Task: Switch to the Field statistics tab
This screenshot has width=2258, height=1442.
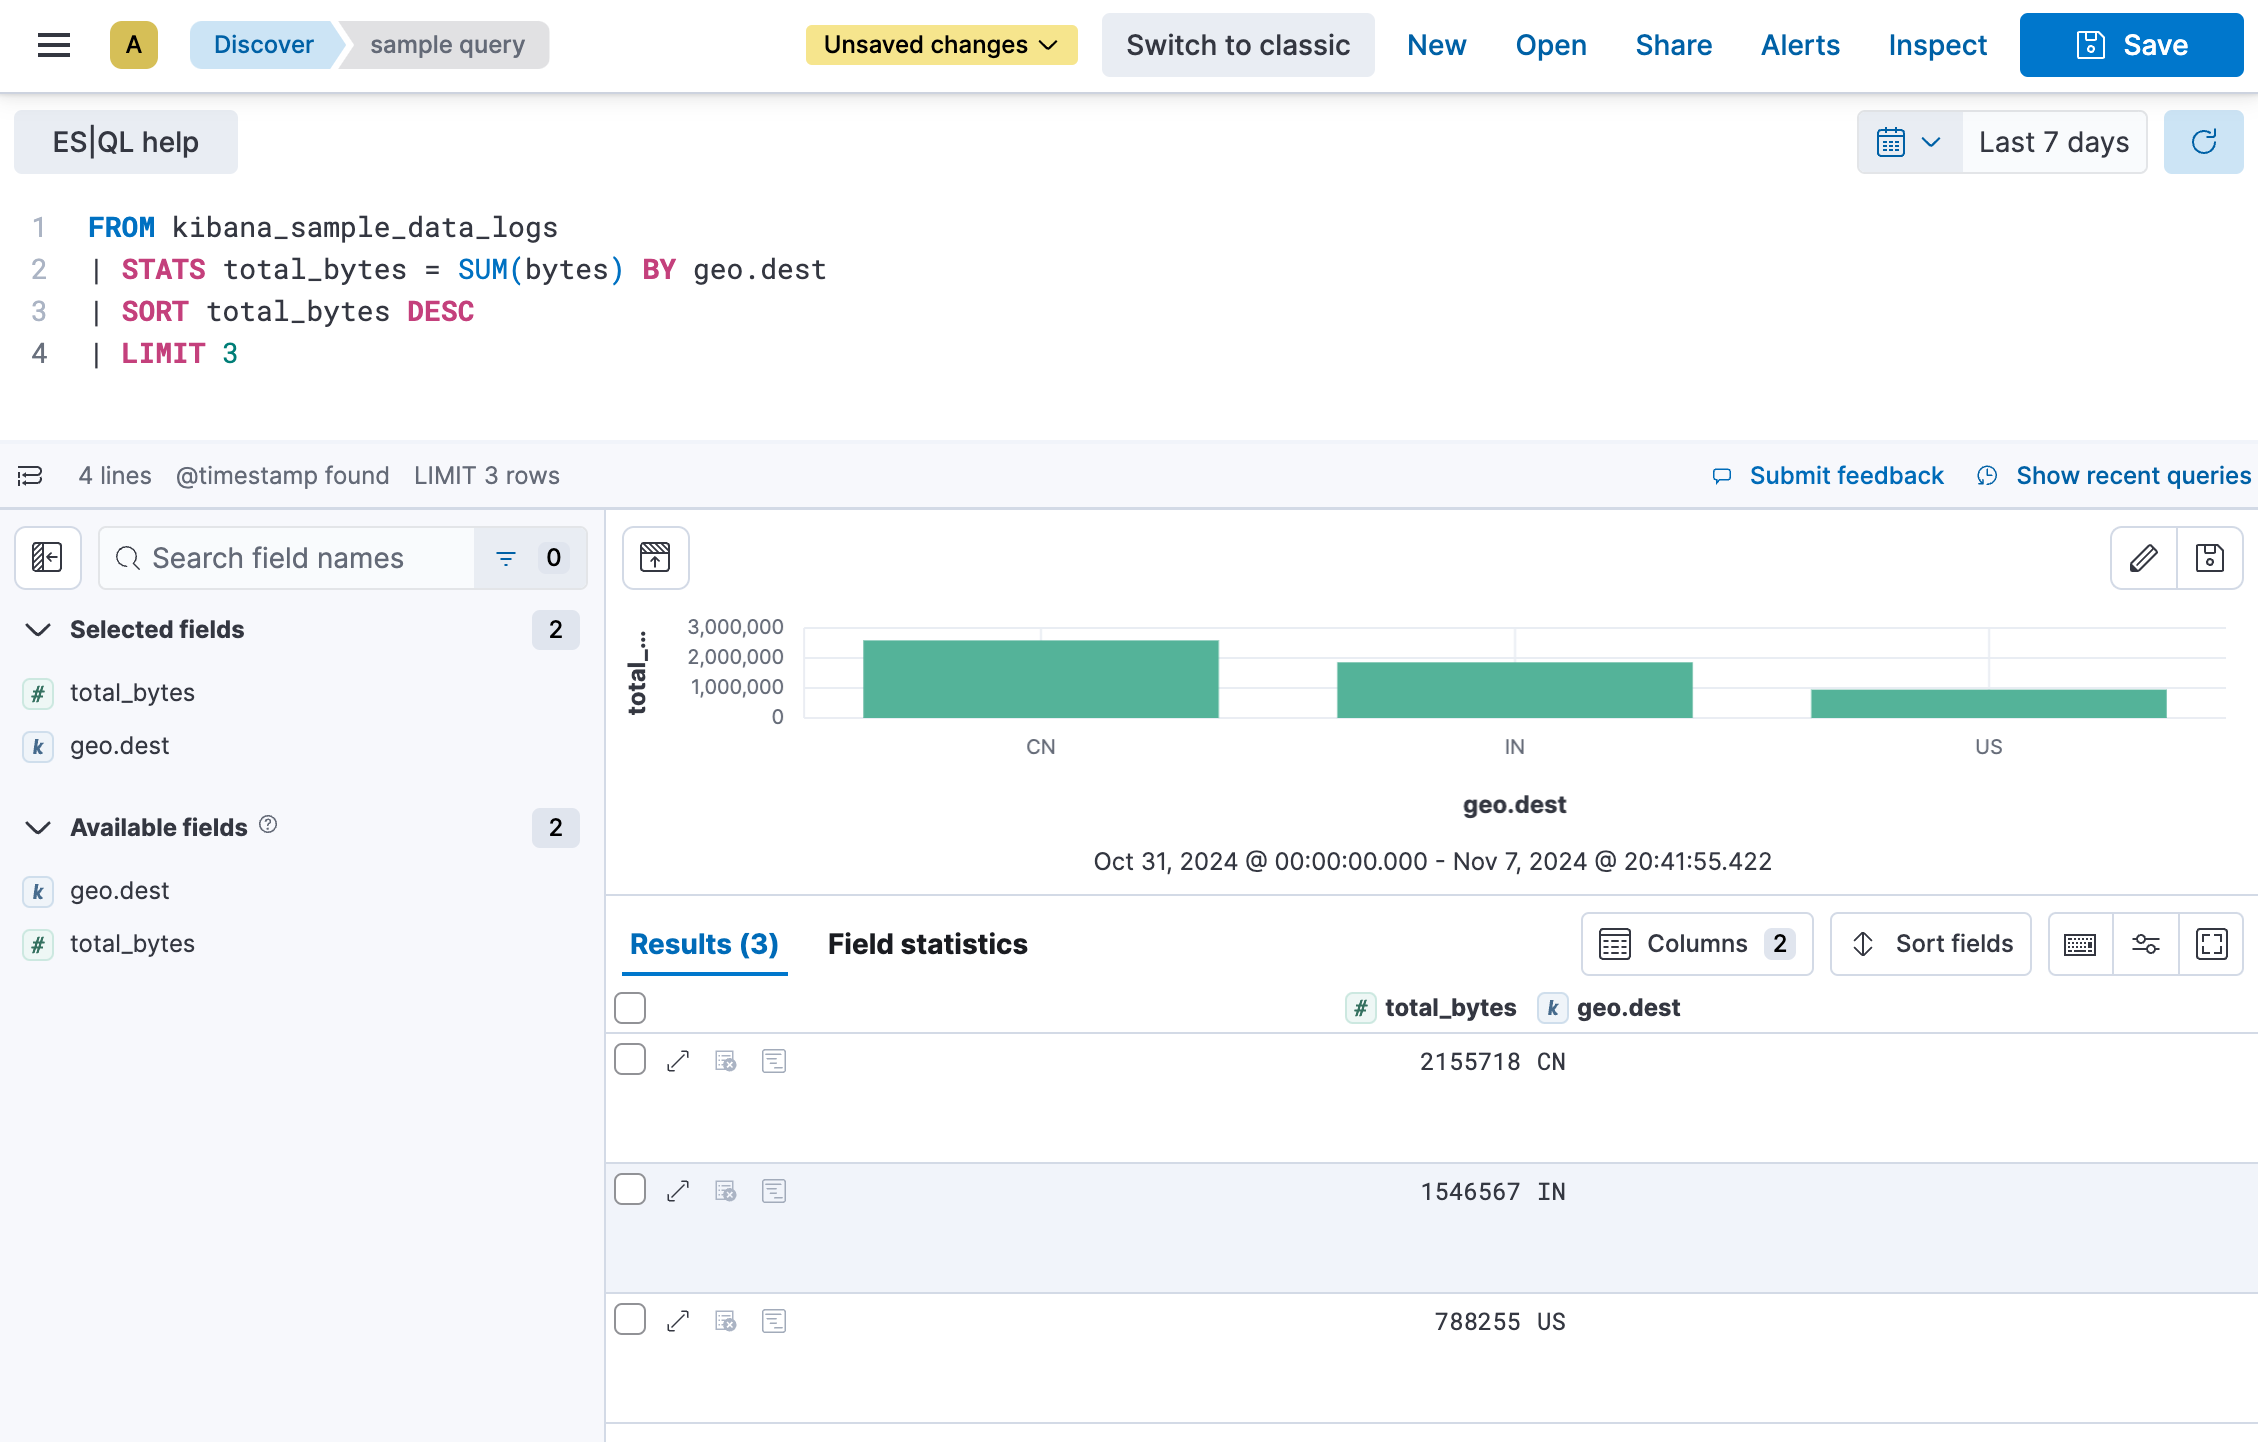Action: 927,943
